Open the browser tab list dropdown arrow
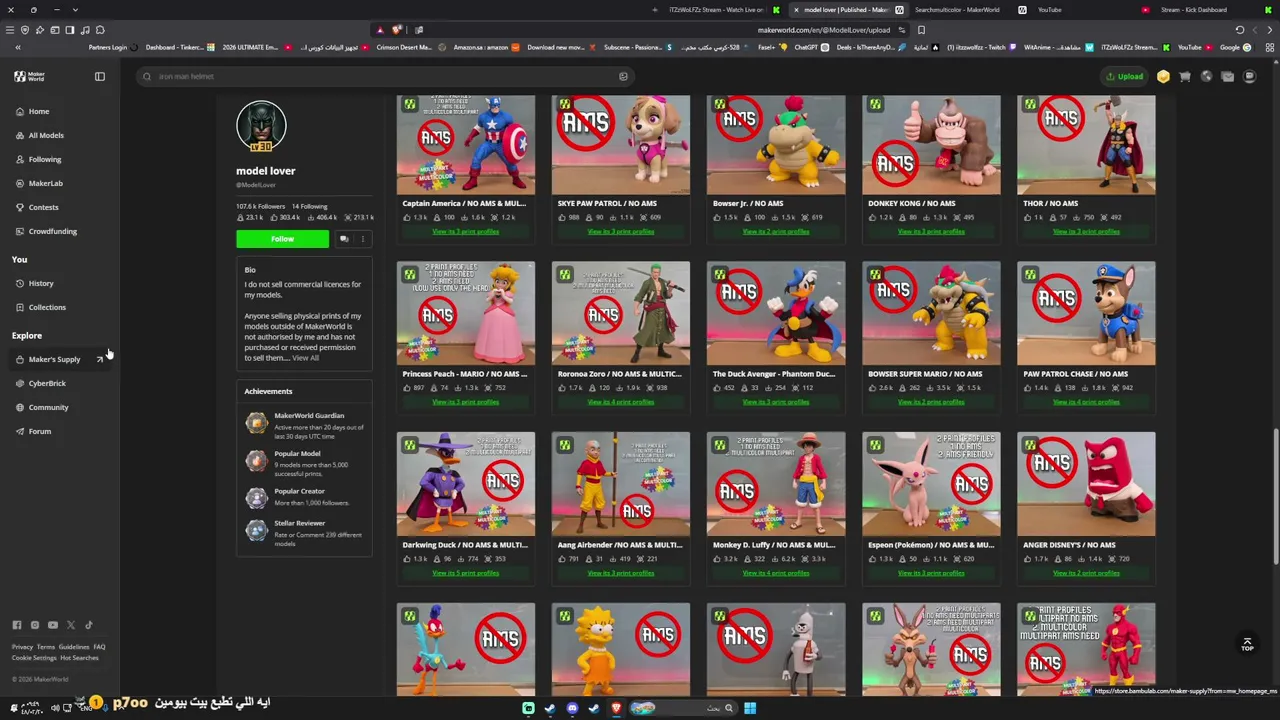The image size is (1280, 720). pos(75,10)
